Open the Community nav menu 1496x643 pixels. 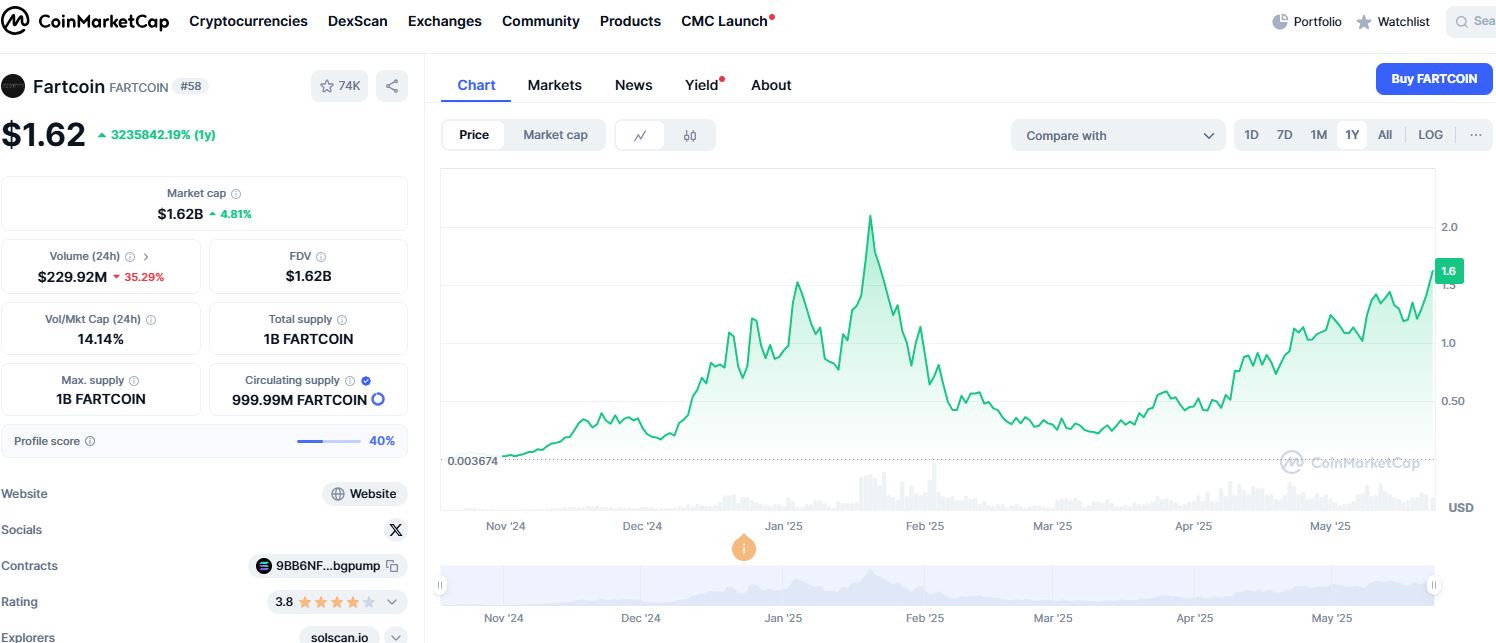tap(541, 21)
